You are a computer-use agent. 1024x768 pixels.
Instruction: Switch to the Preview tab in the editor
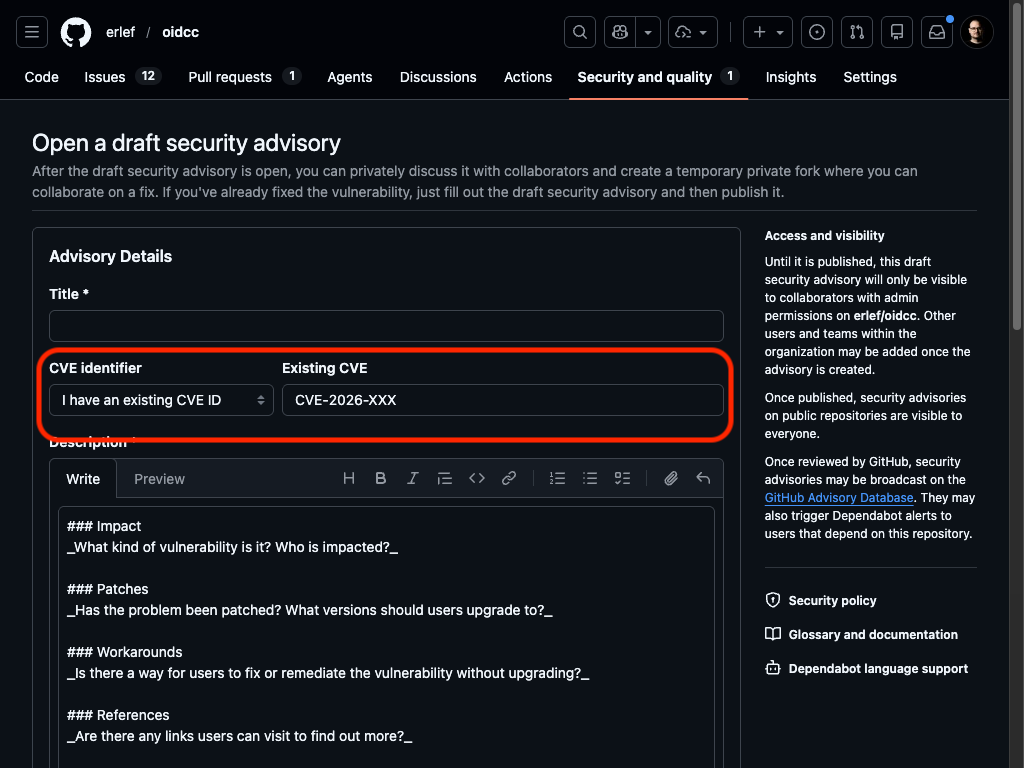[x=159, y=479]
